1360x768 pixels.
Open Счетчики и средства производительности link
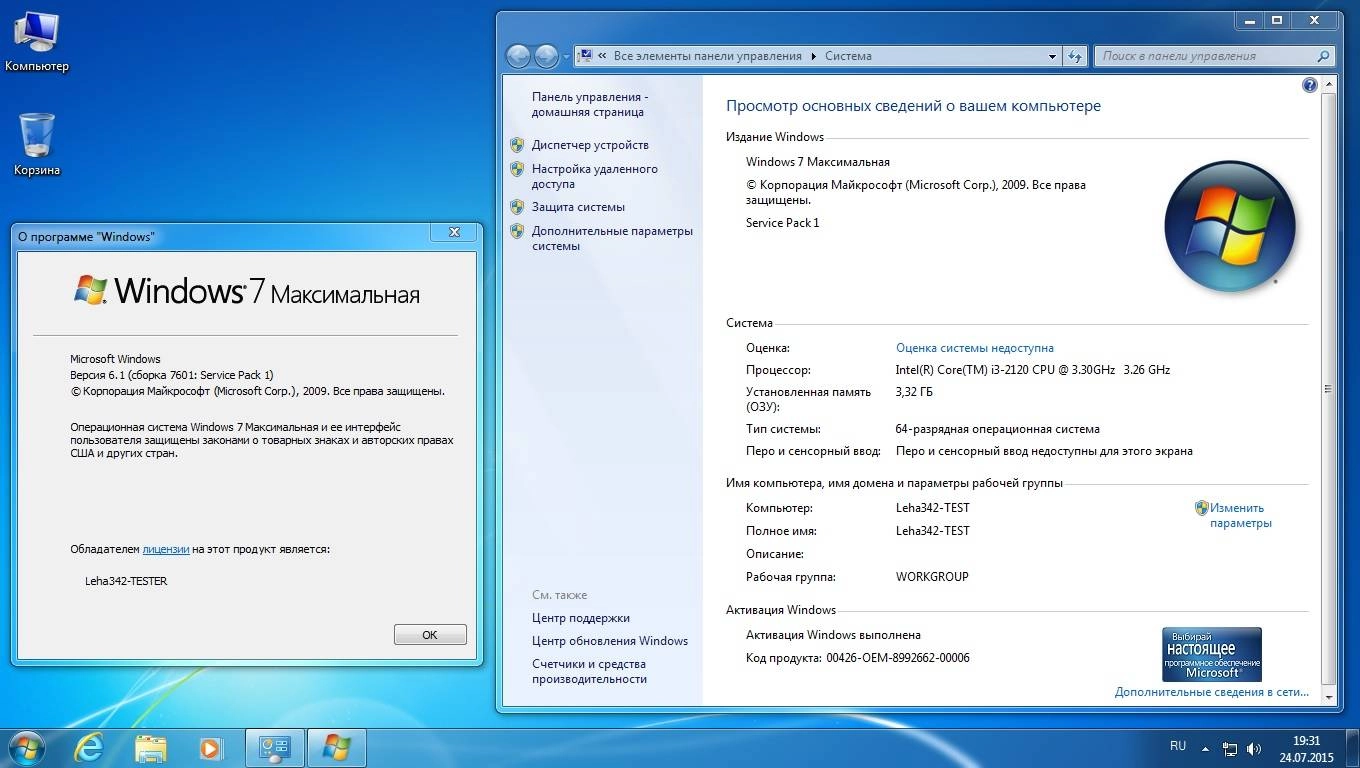[589, 672]
